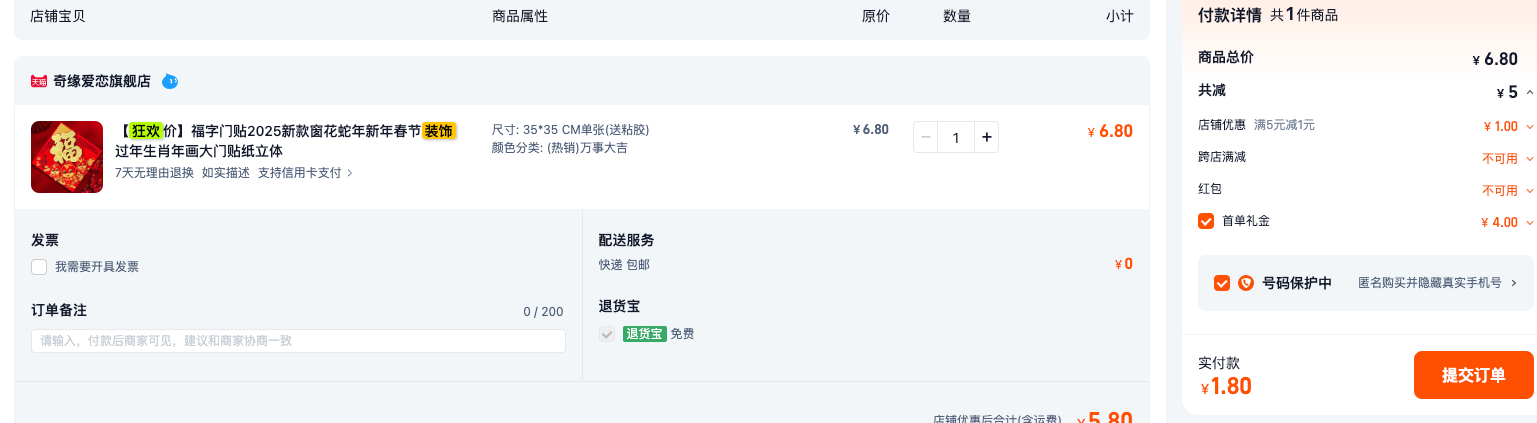The image size is (1537, 423).
Task: Tick the 我需要开具发票 checkbox
Action: pyautogui.click(x=39, y=267)
